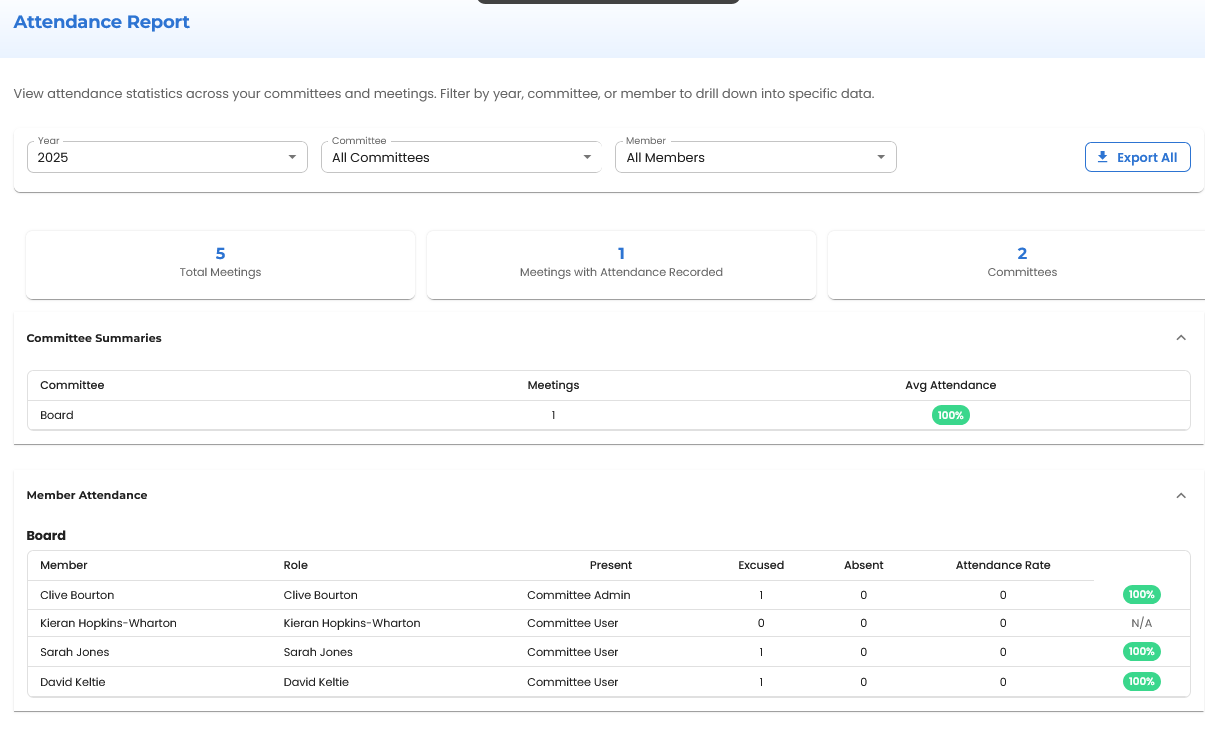
Task: Open the Year dropdown arrow
Action: pyautogui.click(x=293, y=157)
